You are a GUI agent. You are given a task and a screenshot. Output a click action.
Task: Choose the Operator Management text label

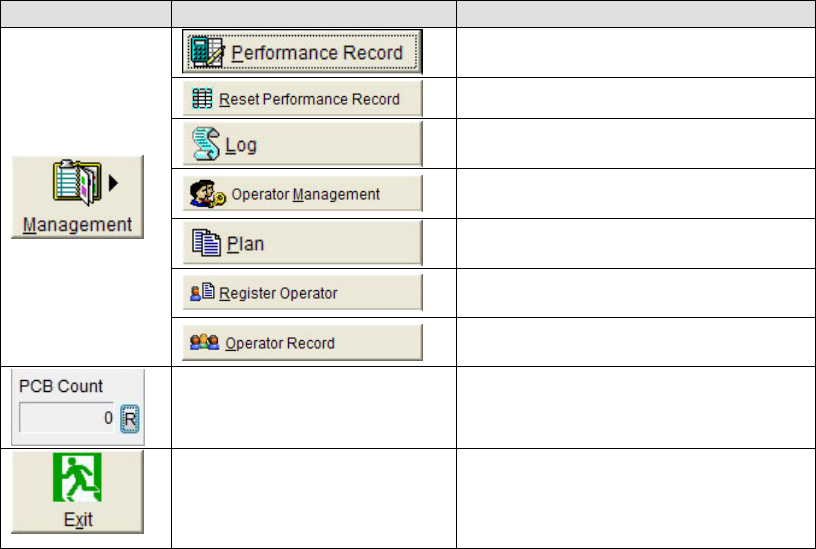(x=305, y=194)
